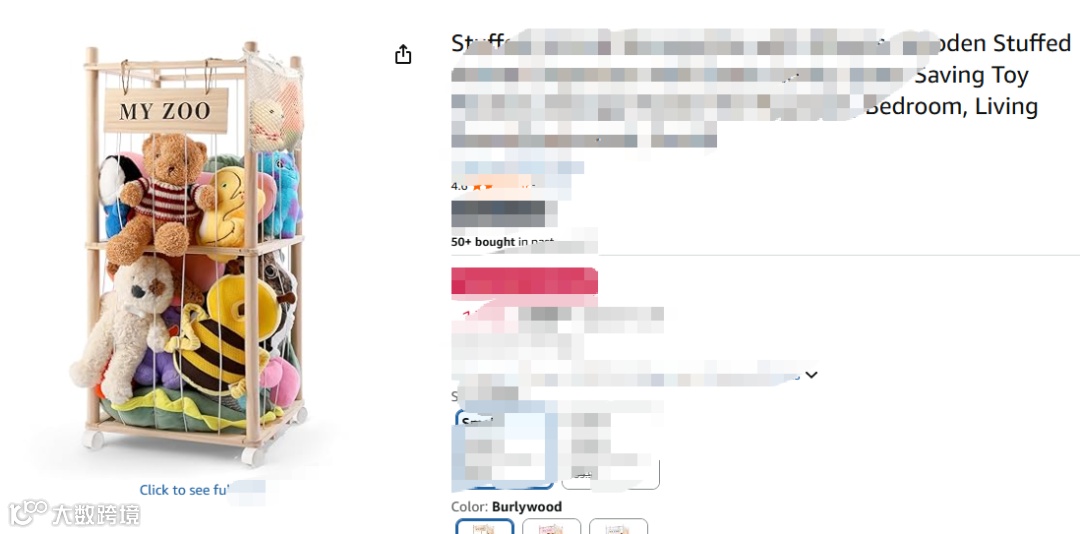Click the '50+ bought' purchase text
The width and height of the screenshot is (1080, 534).
[483, 242]
